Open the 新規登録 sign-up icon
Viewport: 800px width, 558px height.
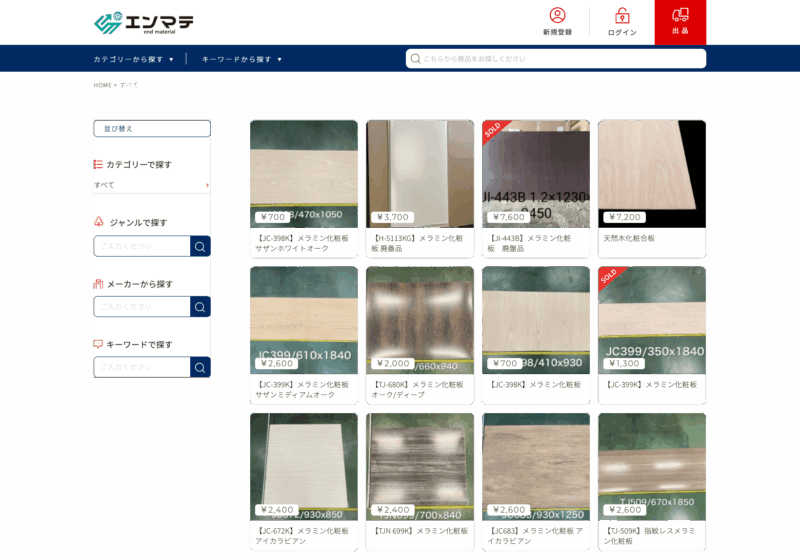(x=557, y=16)
